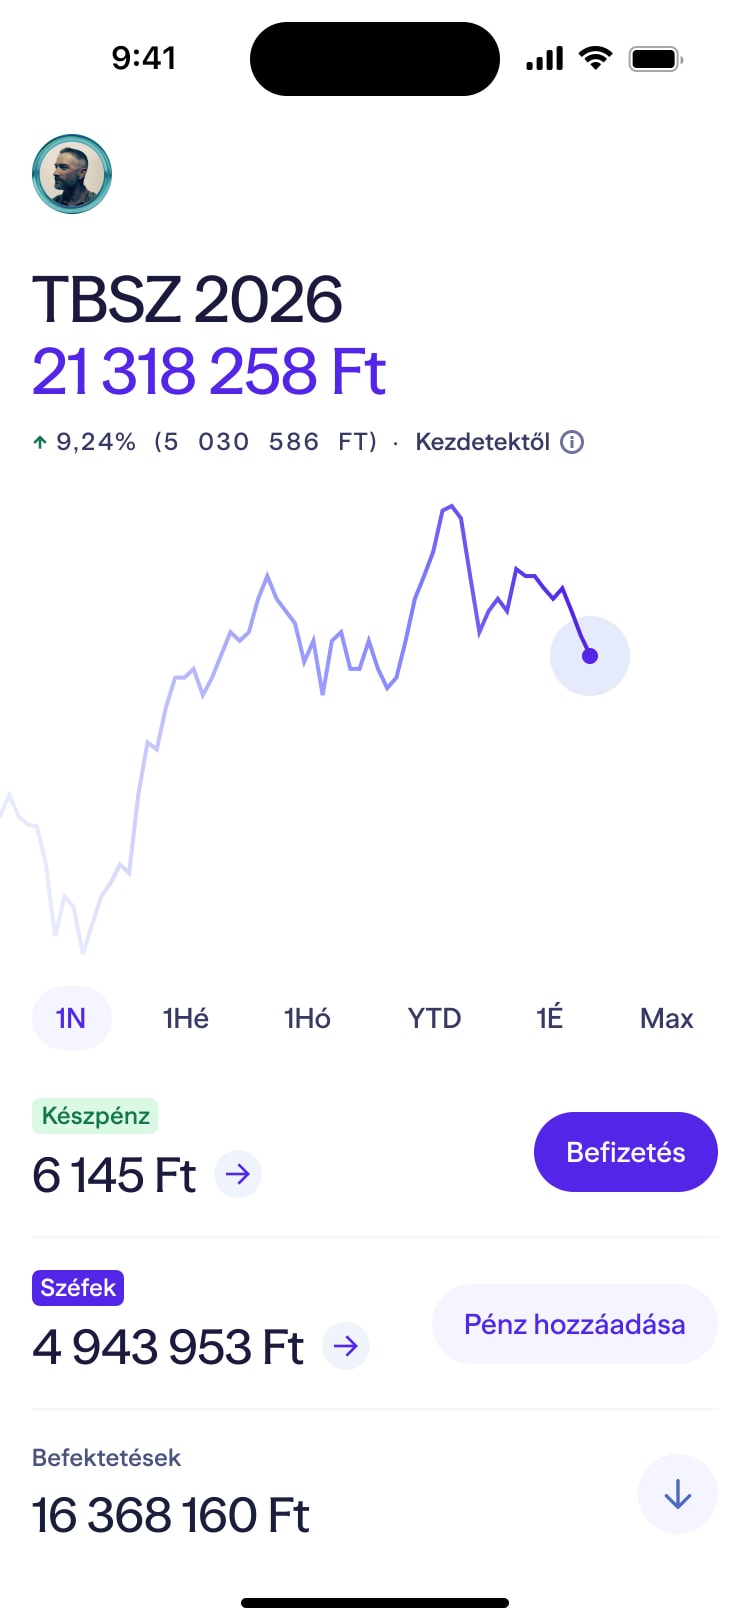Switch chart to 1Hé range
Viewport: 750px width, 1624px height.
[x=186, y=1018]
